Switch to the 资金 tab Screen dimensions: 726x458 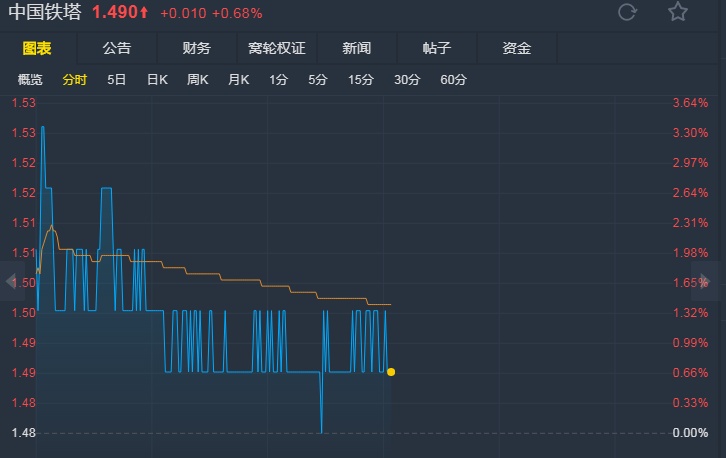click(517, 48)
